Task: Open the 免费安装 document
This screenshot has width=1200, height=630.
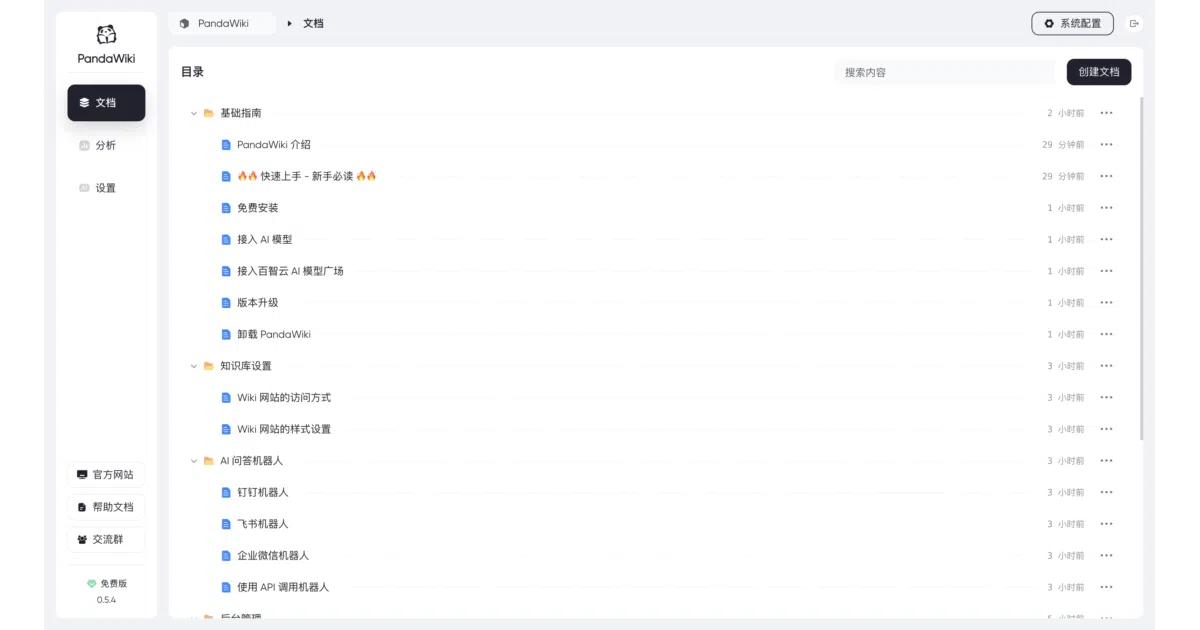Action: [258, 208]
